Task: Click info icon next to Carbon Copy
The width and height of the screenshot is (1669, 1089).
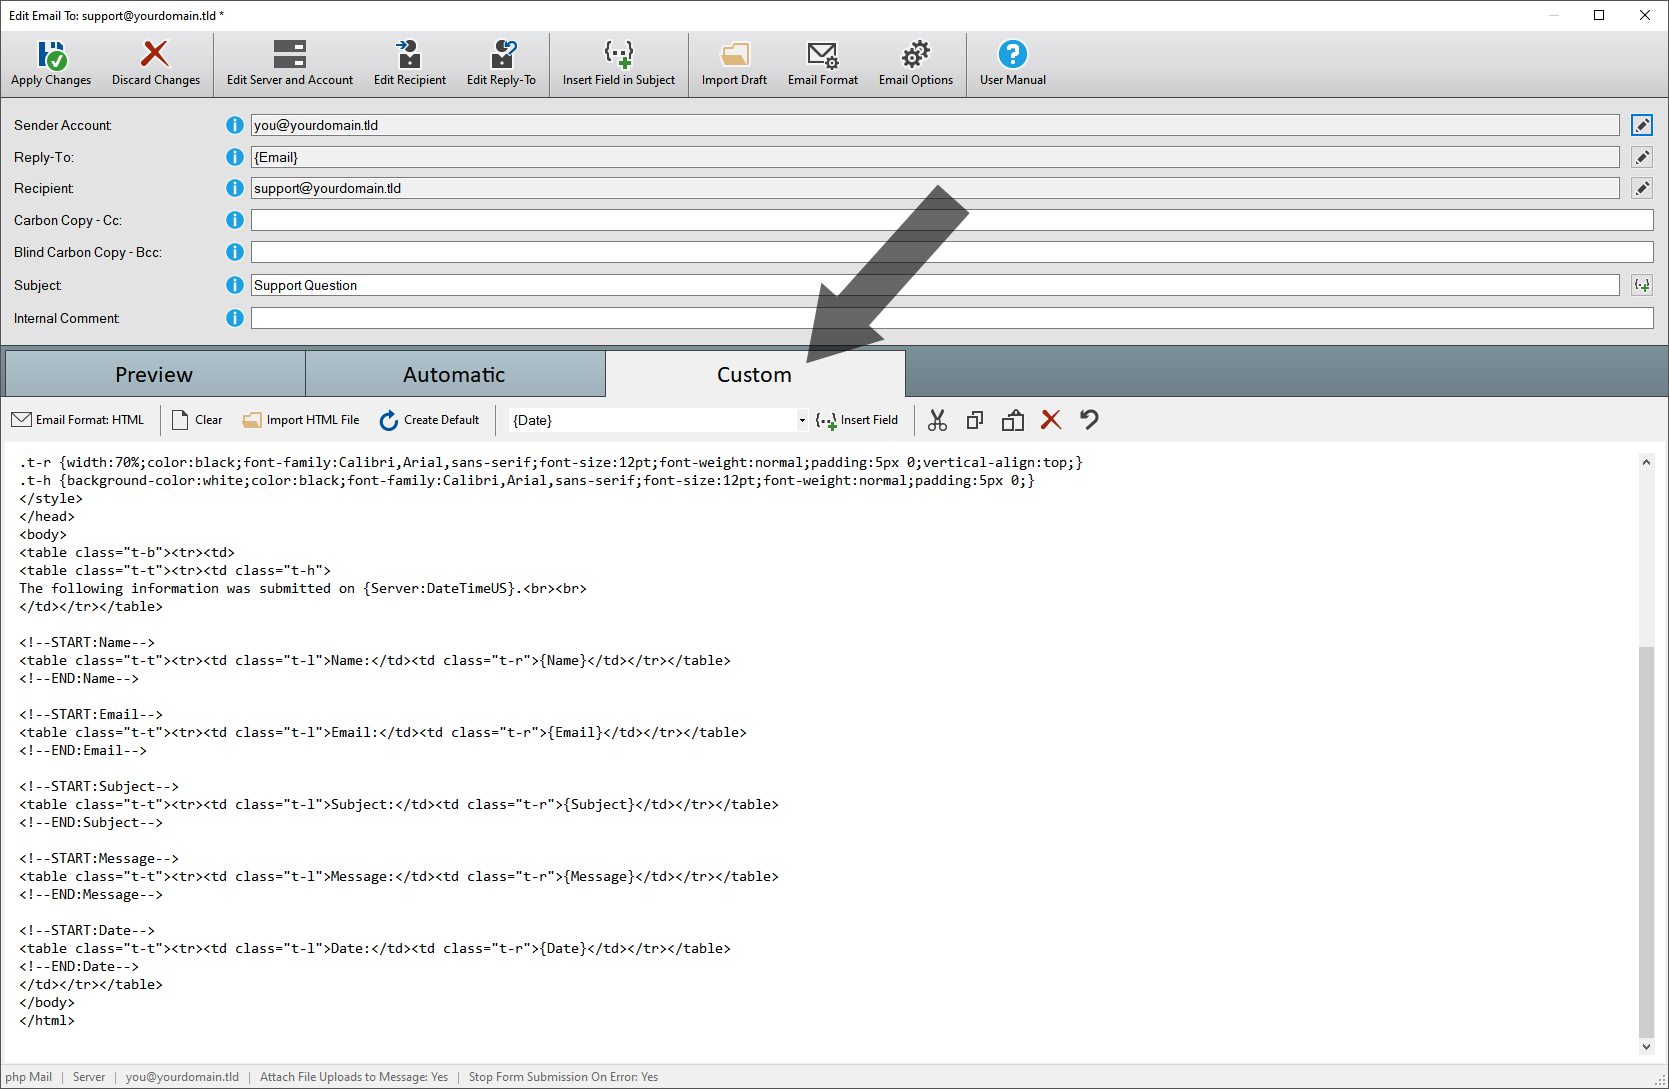Action: tap(235, 220)
